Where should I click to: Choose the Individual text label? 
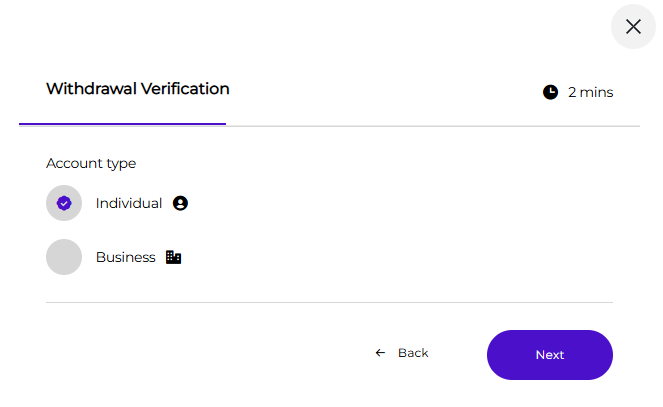(x=129, y=203)
